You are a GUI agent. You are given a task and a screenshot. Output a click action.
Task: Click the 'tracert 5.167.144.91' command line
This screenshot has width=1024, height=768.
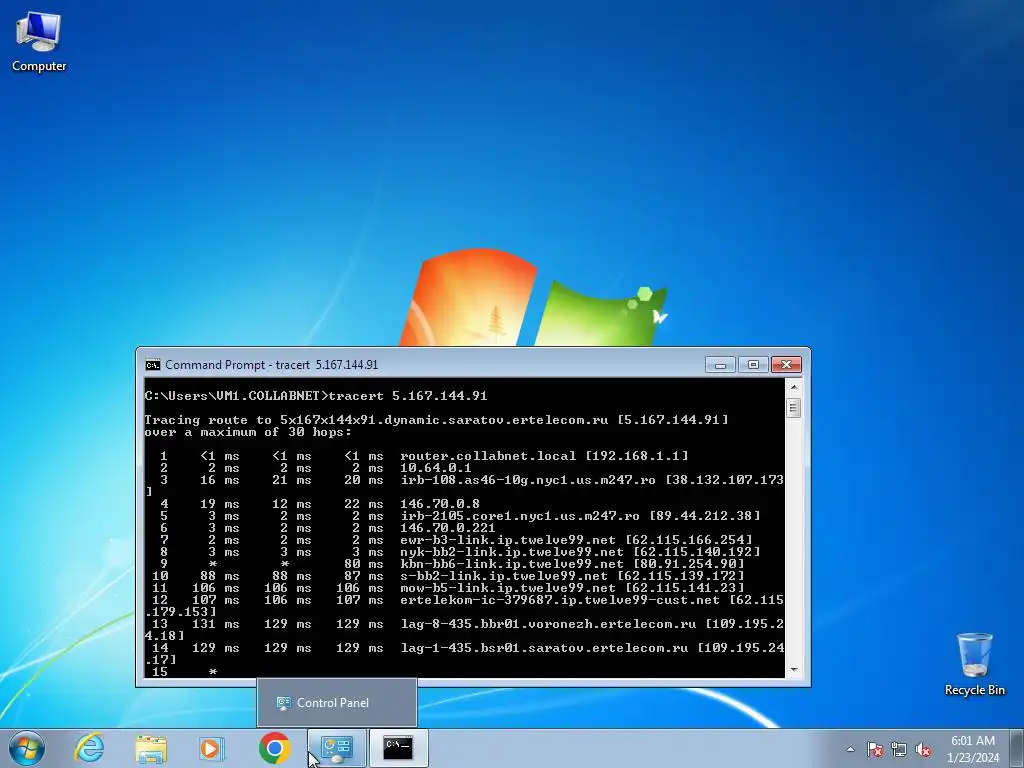tap(408, 396)
